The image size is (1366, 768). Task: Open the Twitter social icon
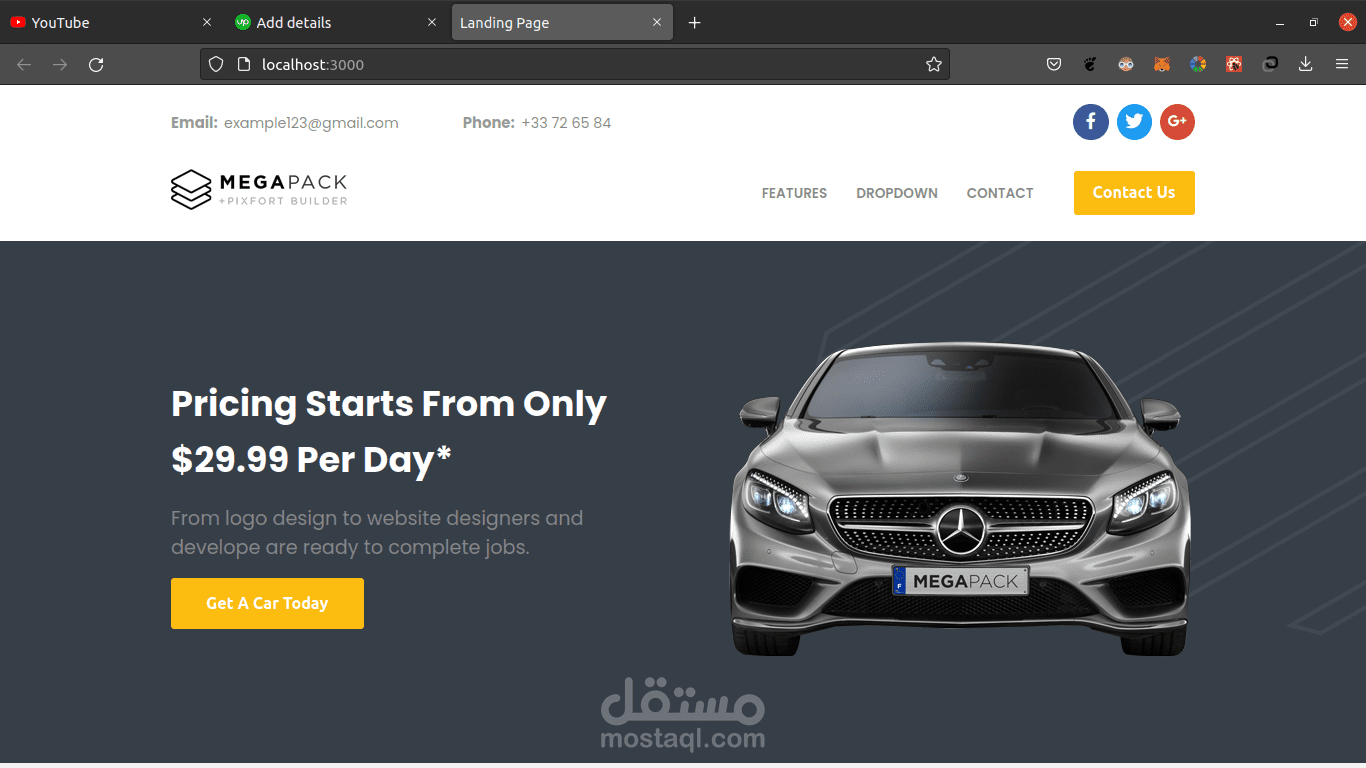tap(1134, 122)
